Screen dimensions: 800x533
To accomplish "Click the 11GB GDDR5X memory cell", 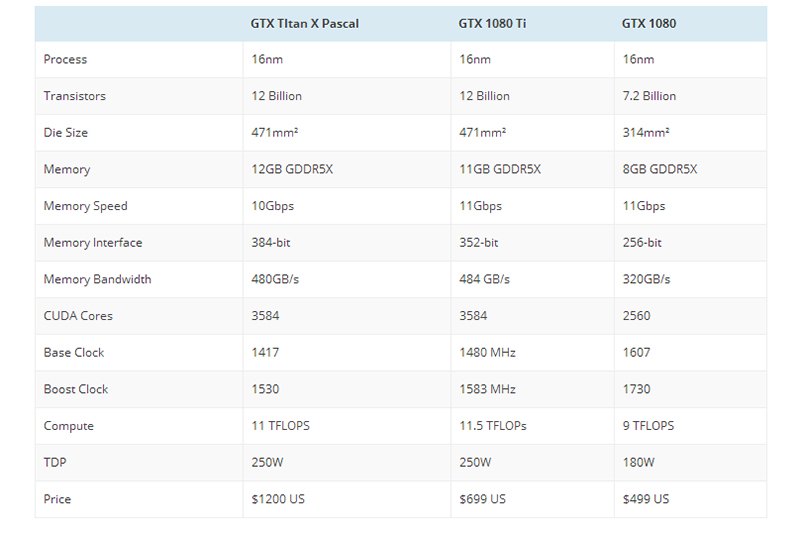I will [500, 170].
